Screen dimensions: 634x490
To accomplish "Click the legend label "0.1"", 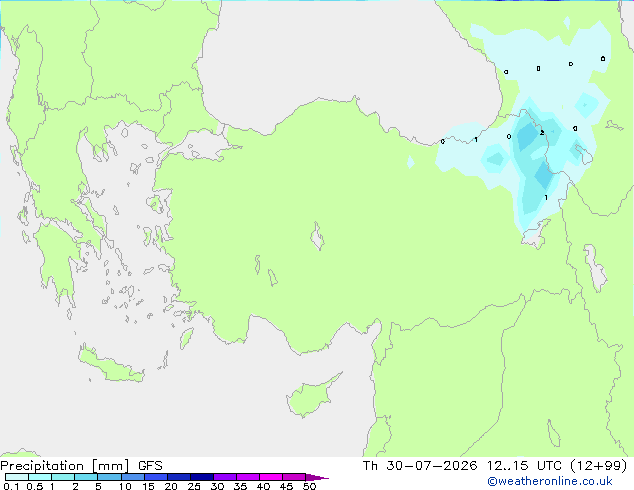I will click(11, 486).
